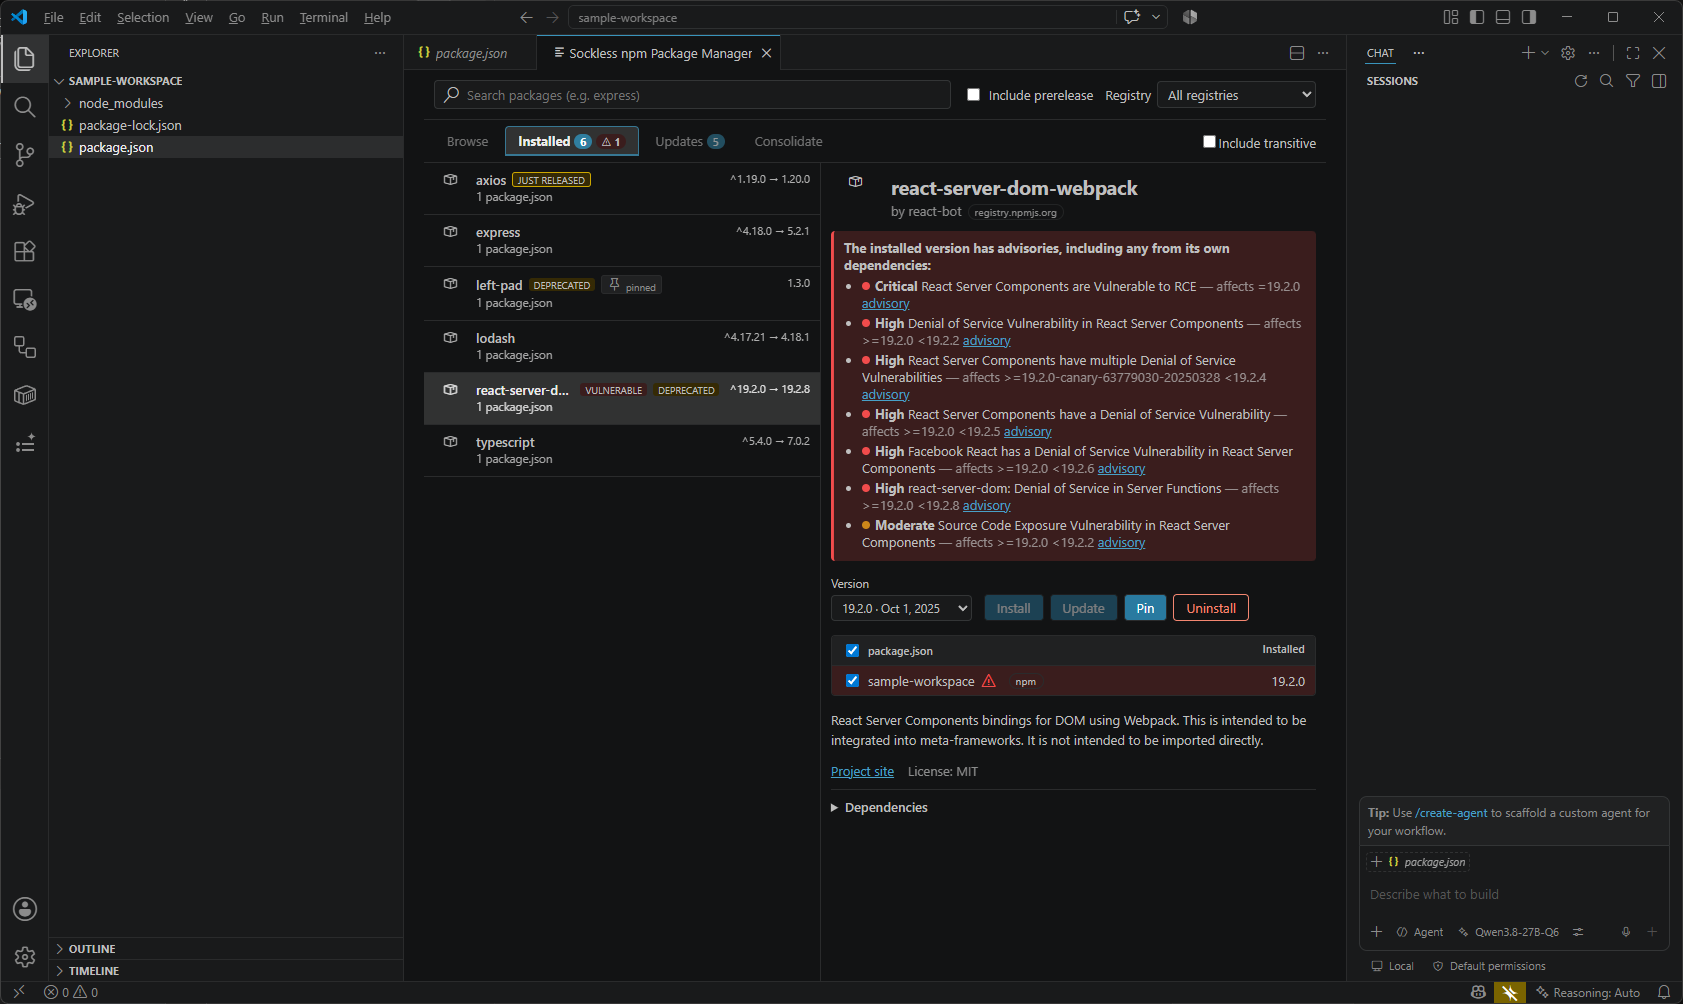Viewport: 1683px width, 1004px height.
Task: Focus the Describe what to build input
Action: click(1514, 894)
